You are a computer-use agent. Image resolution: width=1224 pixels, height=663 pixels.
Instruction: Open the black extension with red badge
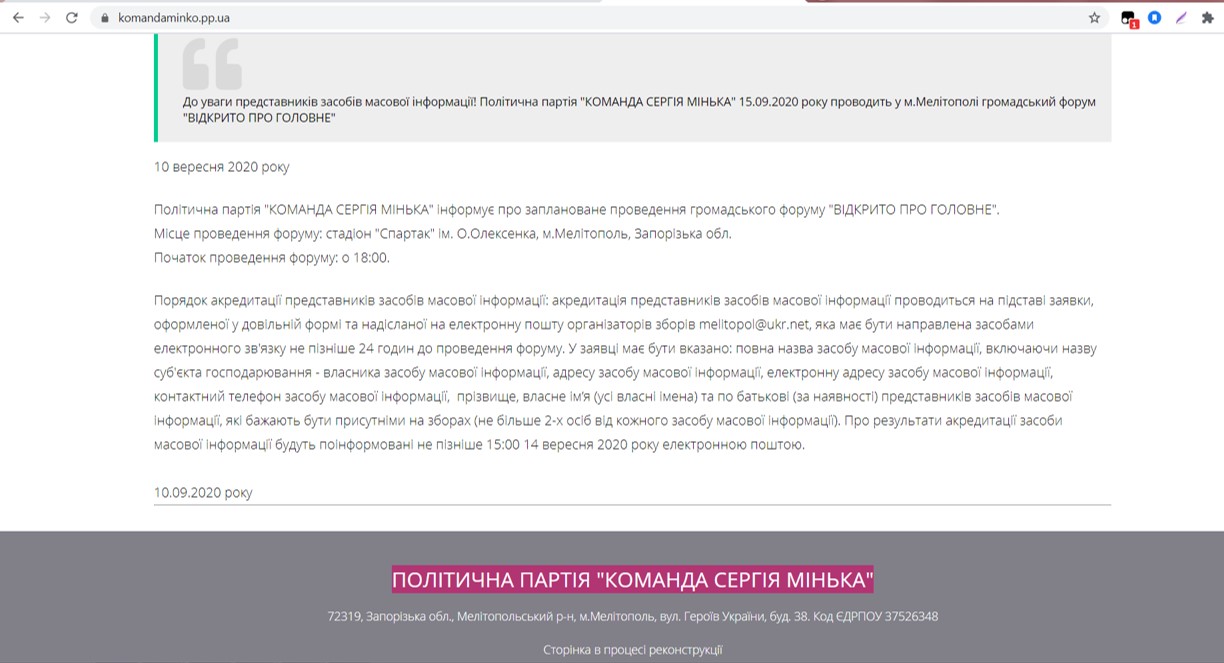pos(1128,18)
